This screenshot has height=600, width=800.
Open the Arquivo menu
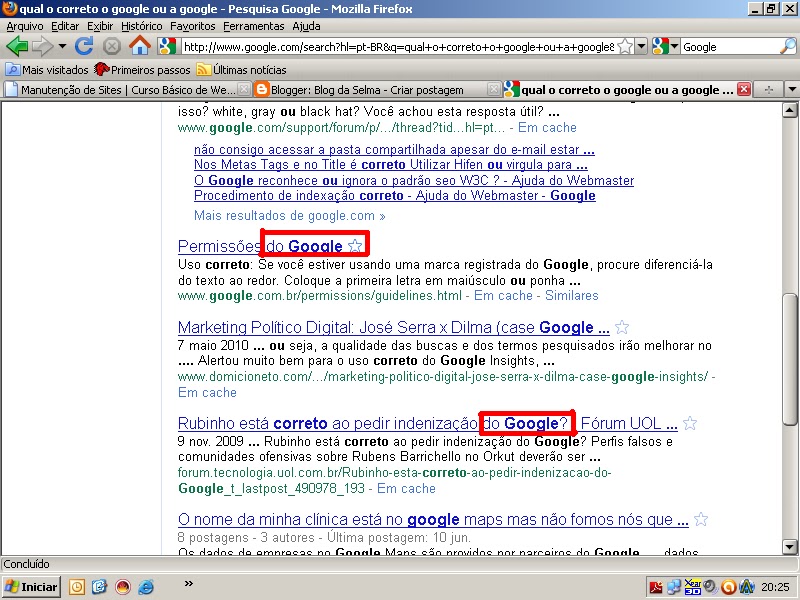25,26
